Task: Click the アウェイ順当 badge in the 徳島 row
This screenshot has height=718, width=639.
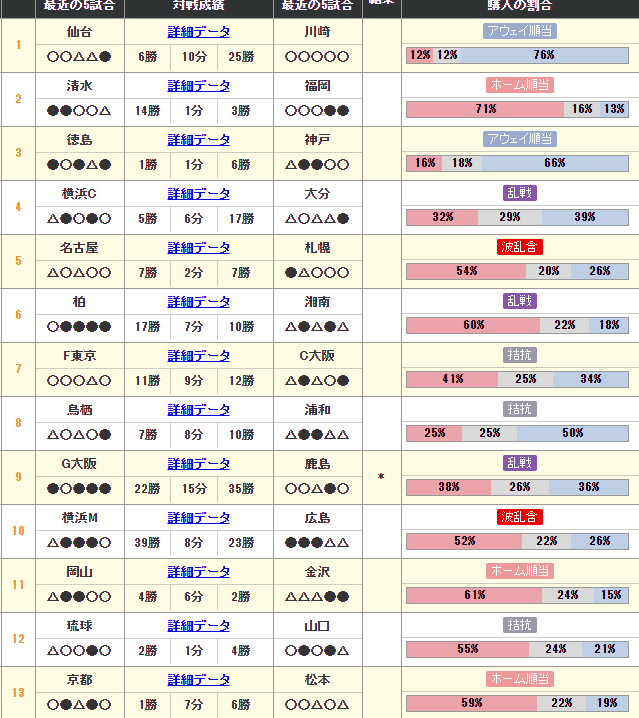Action: (x=520, y=139)
